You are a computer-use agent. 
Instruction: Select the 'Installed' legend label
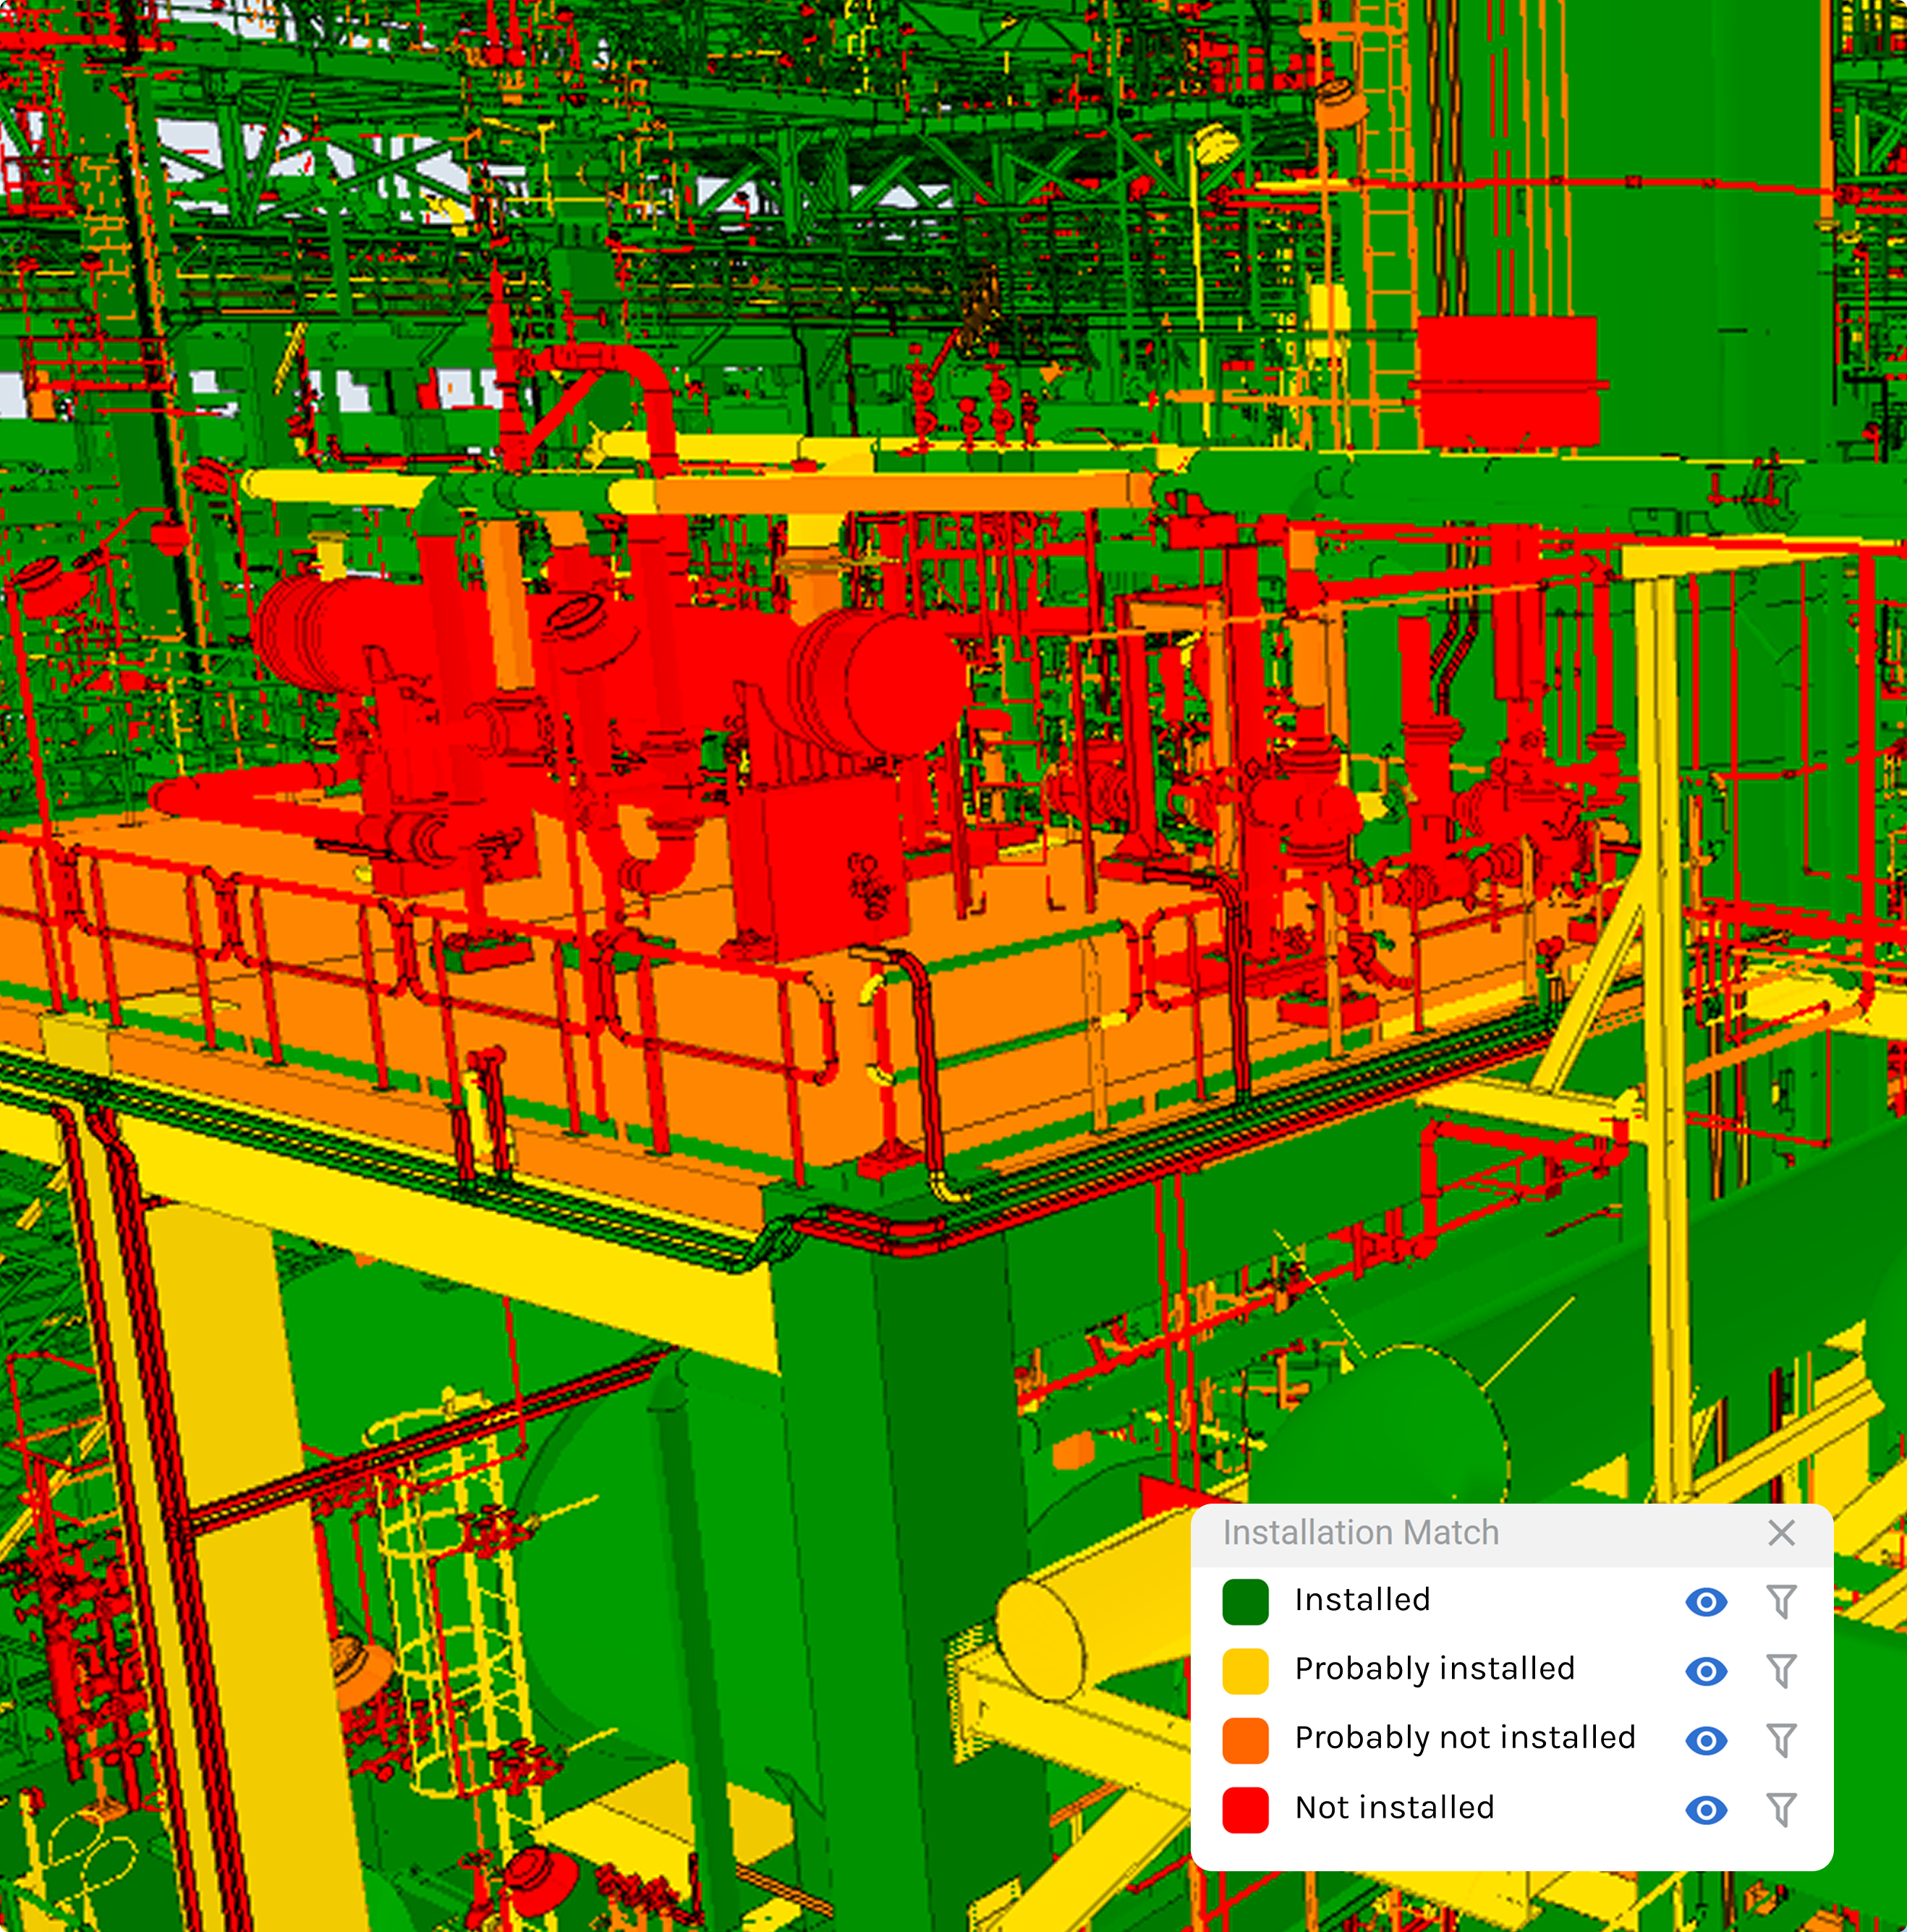(1362, 1600)
